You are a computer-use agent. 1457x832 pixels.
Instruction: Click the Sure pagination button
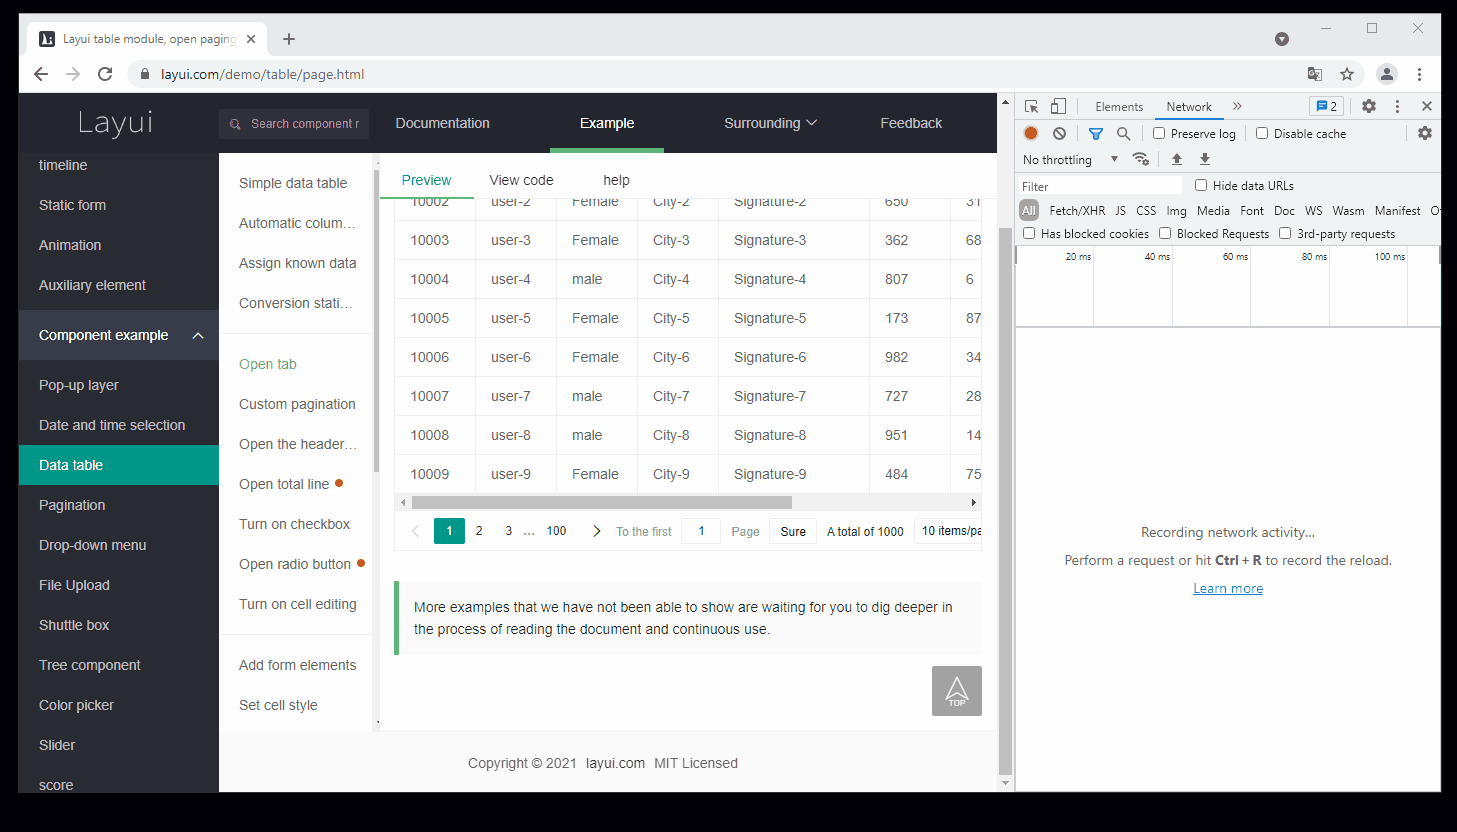(793, 531)
